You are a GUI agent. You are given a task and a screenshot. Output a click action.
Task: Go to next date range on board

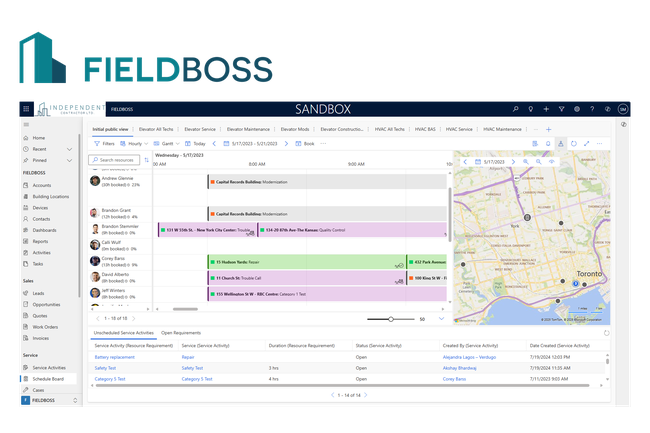[x=286, y=143]
